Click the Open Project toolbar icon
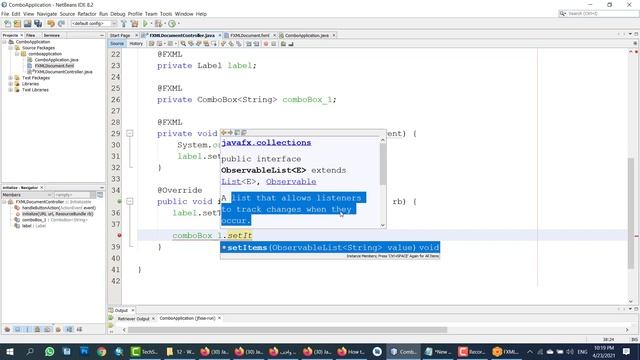 pos(27,24)
